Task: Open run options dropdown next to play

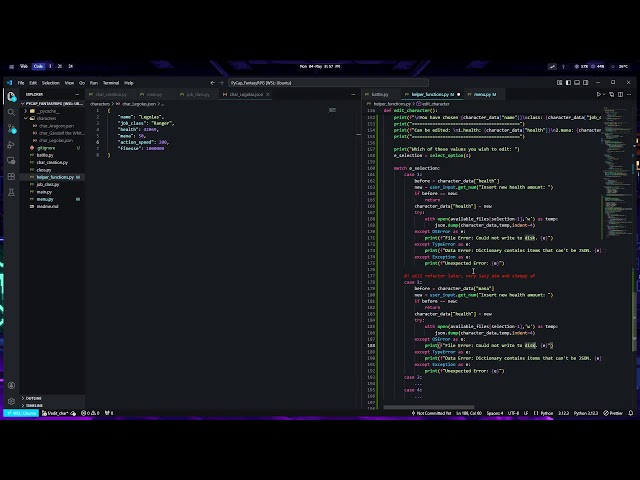Action: tap(604, 95)
